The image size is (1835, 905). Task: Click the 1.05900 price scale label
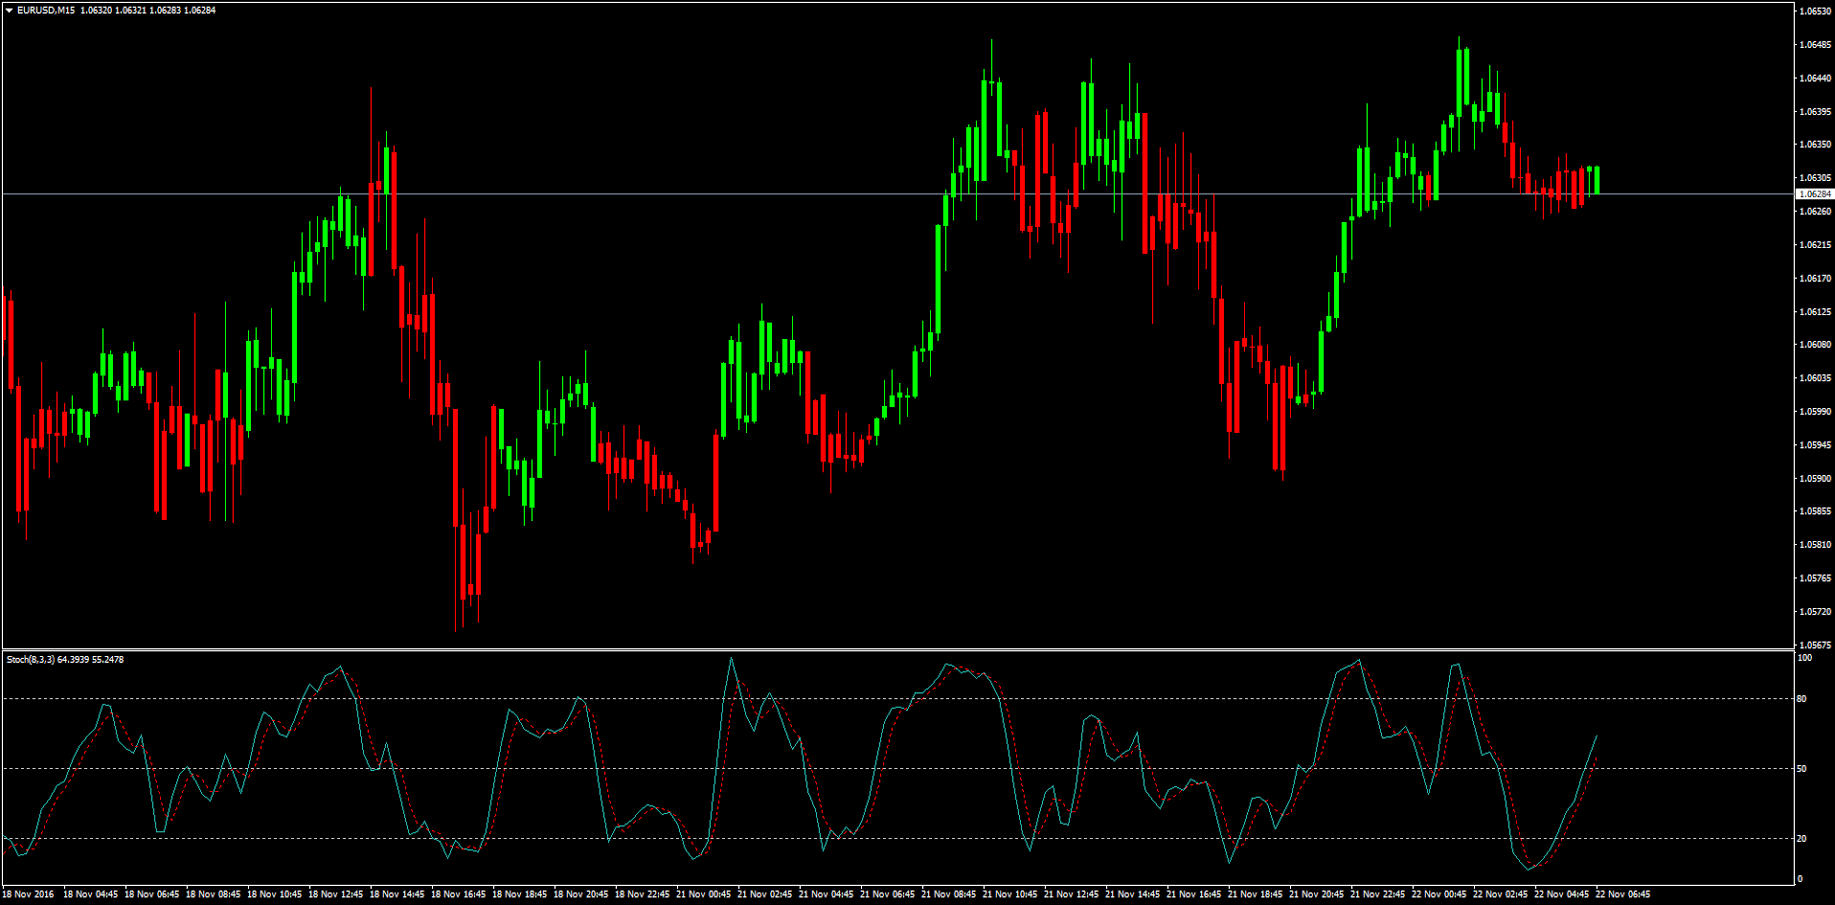1815,478
